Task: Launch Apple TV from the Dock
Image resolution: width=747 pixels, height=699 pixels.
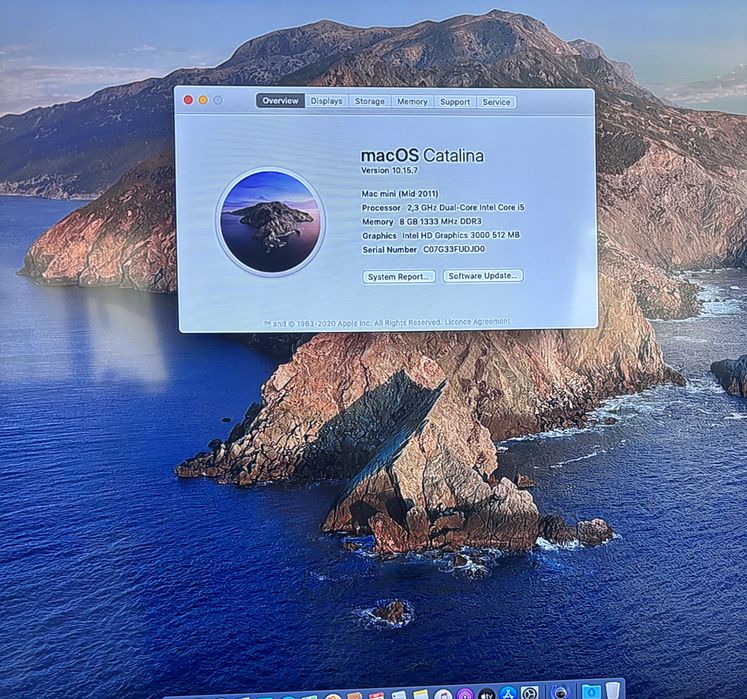Action: pyautogui.click(x=486, y=694)
